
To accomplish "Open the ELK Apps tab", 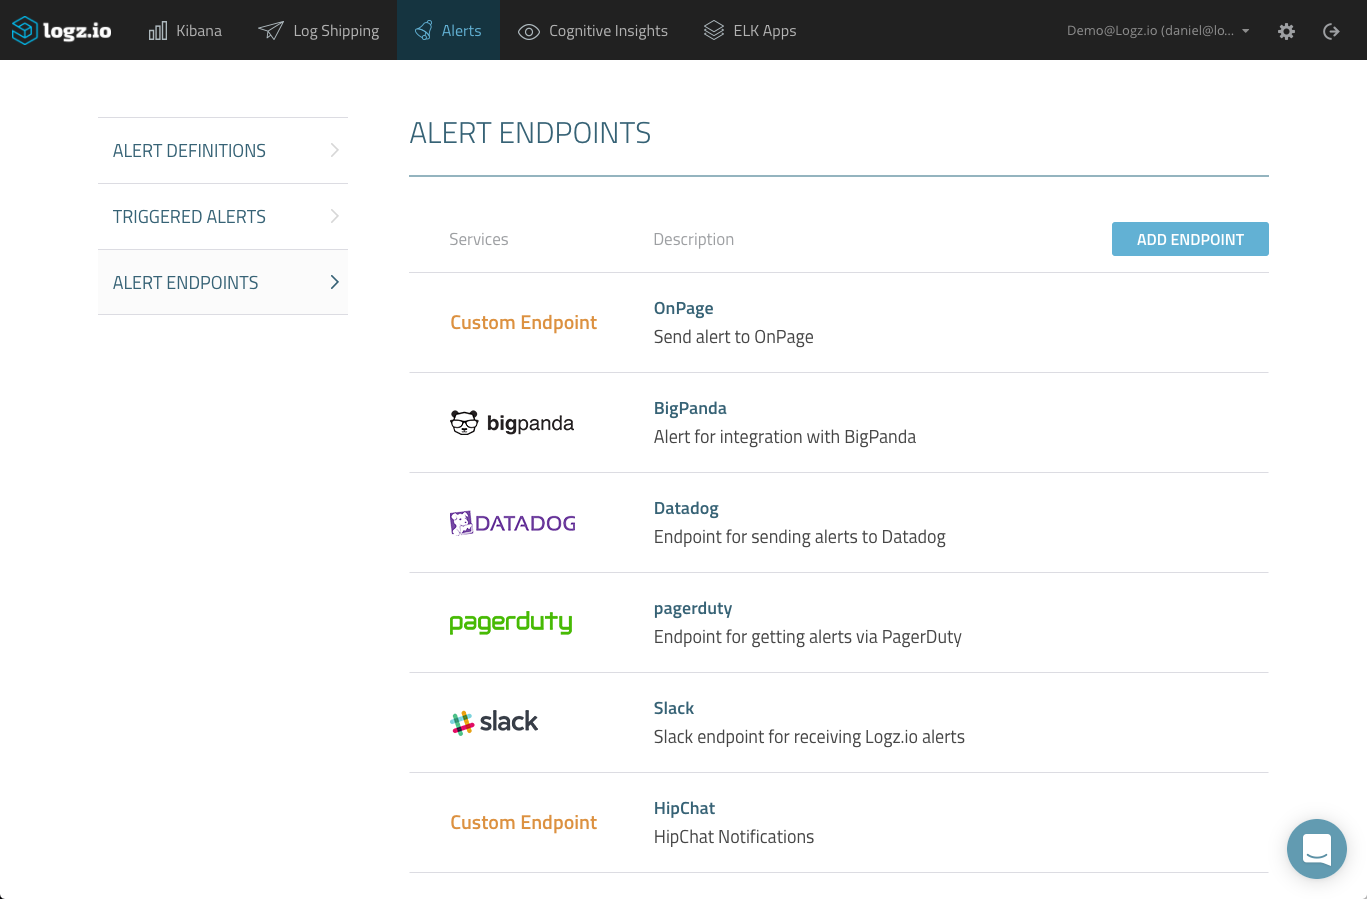I will [749, 31].
